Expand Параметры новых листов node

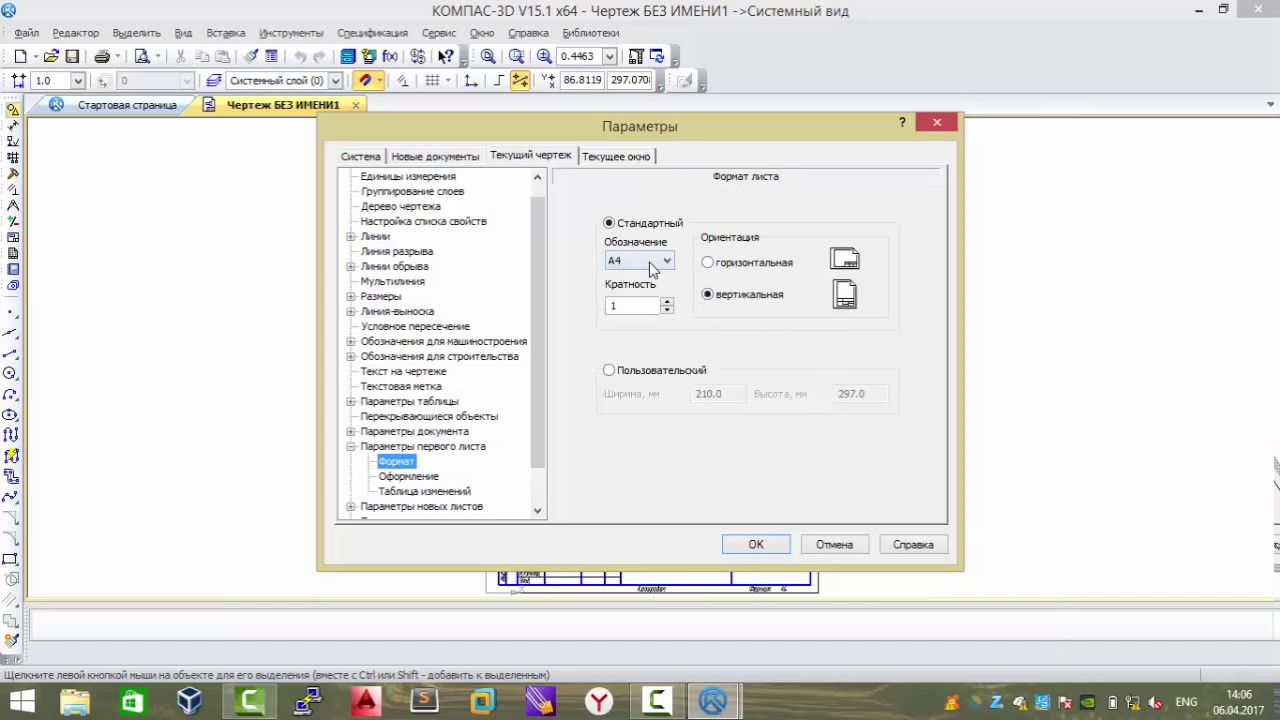[x=351, y=507]
